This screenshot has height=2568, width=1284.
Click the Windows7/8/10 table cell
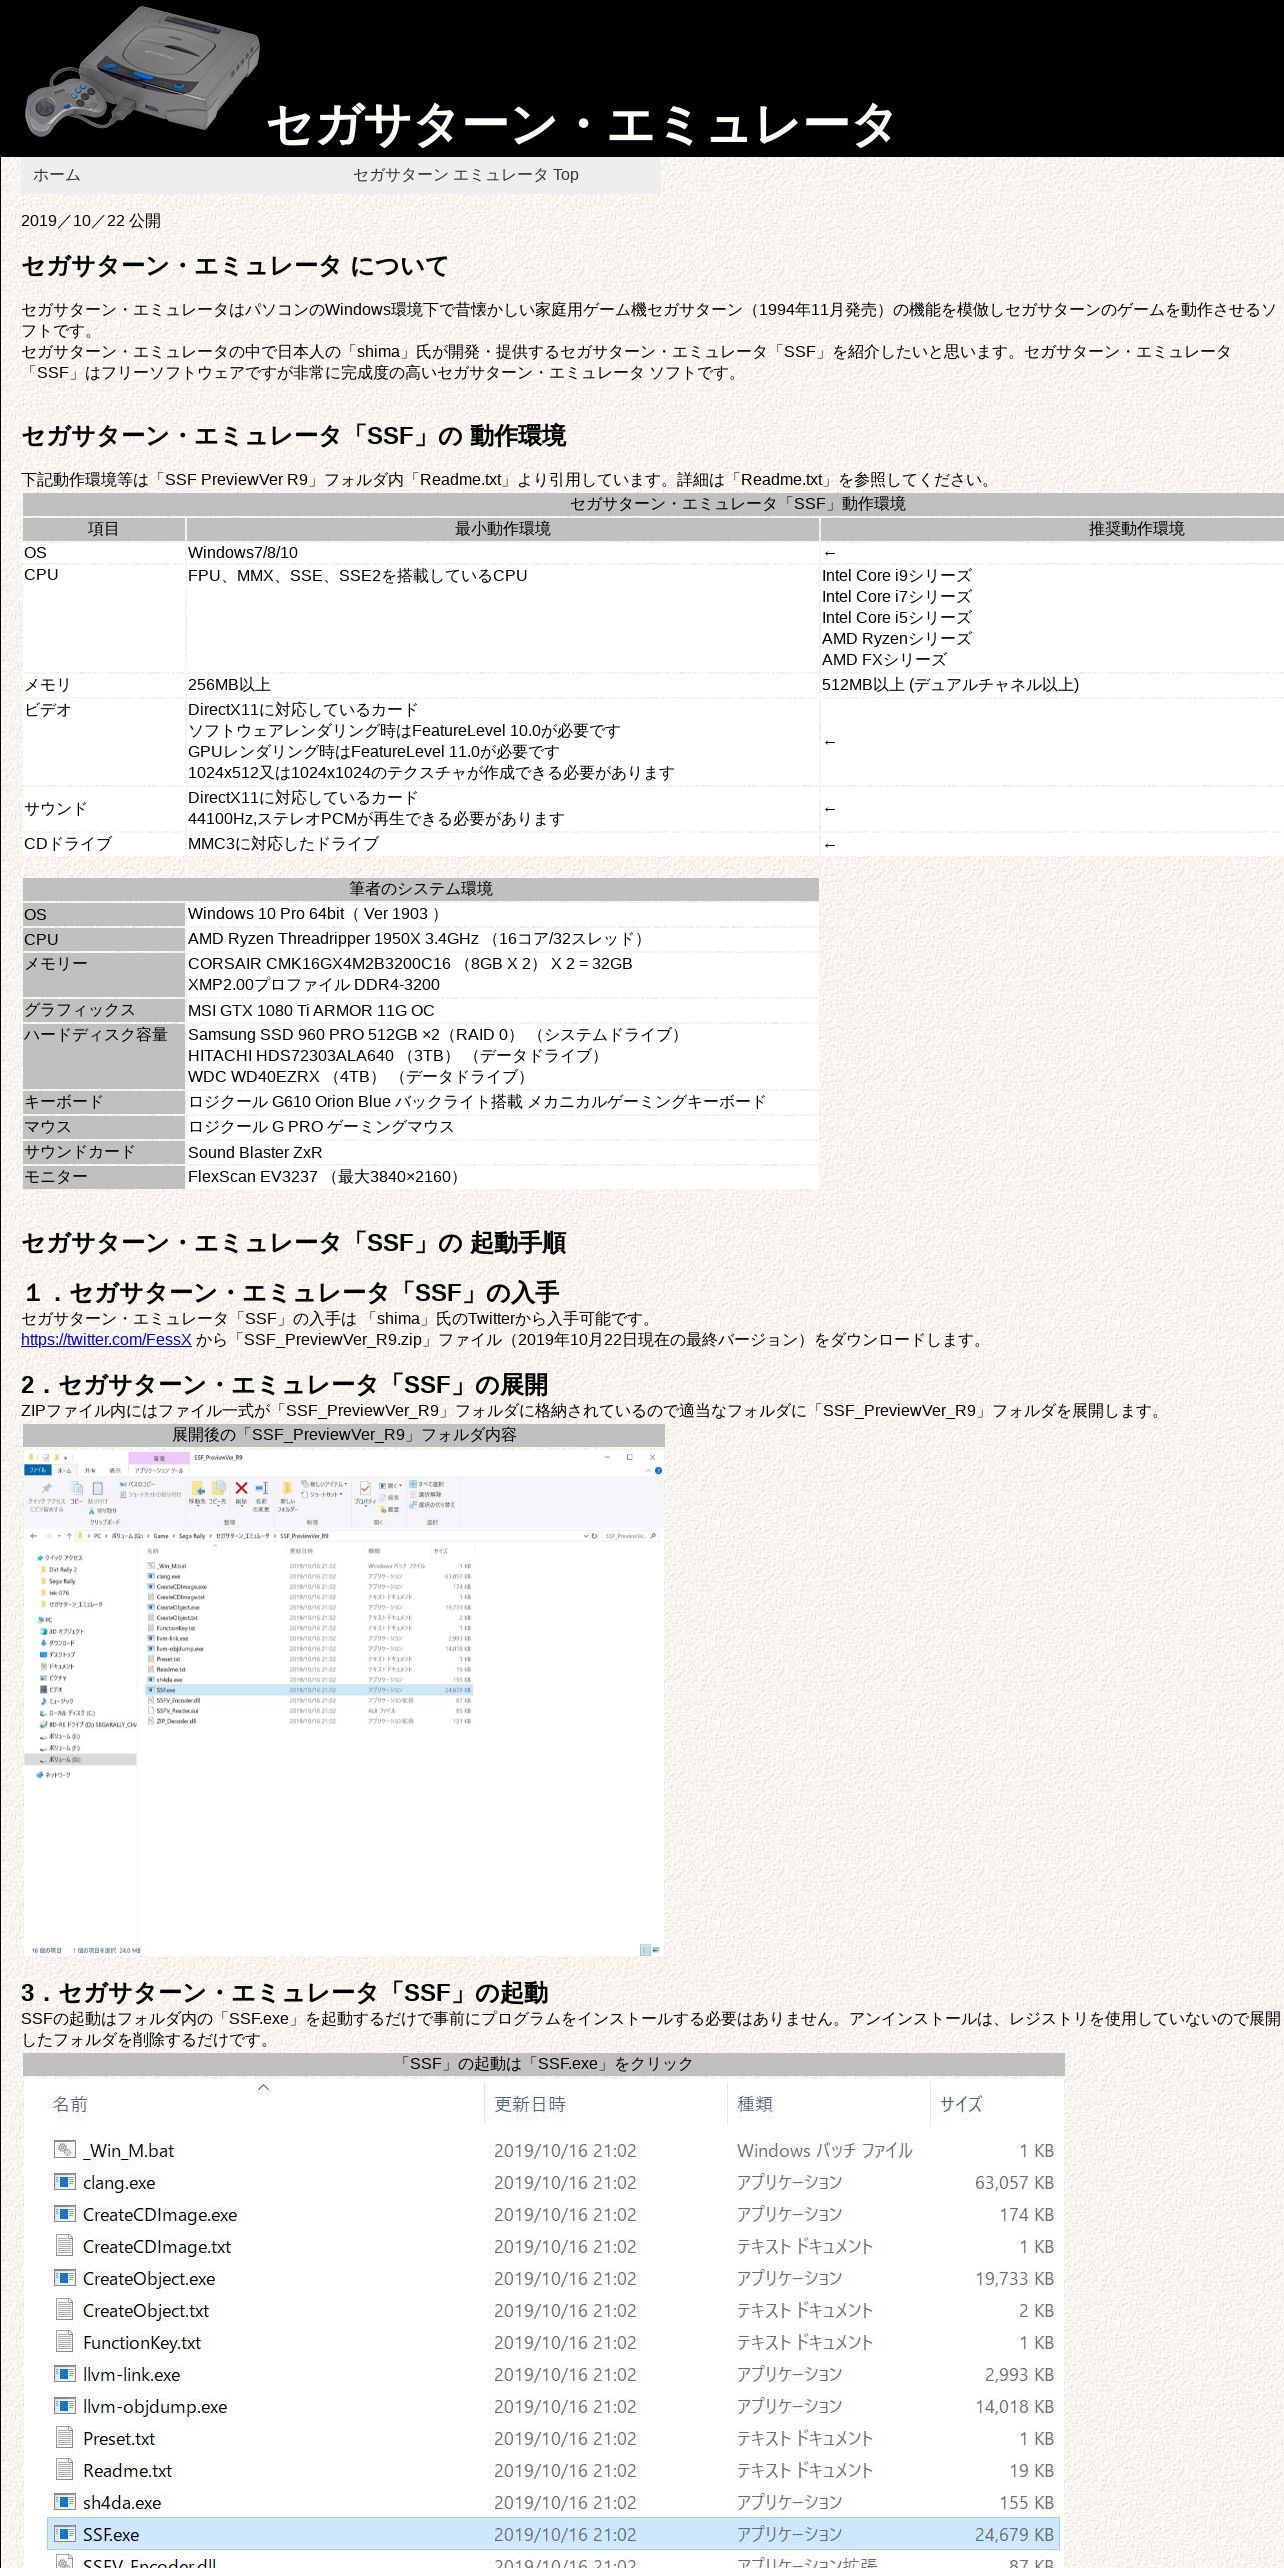coord(502,553)
